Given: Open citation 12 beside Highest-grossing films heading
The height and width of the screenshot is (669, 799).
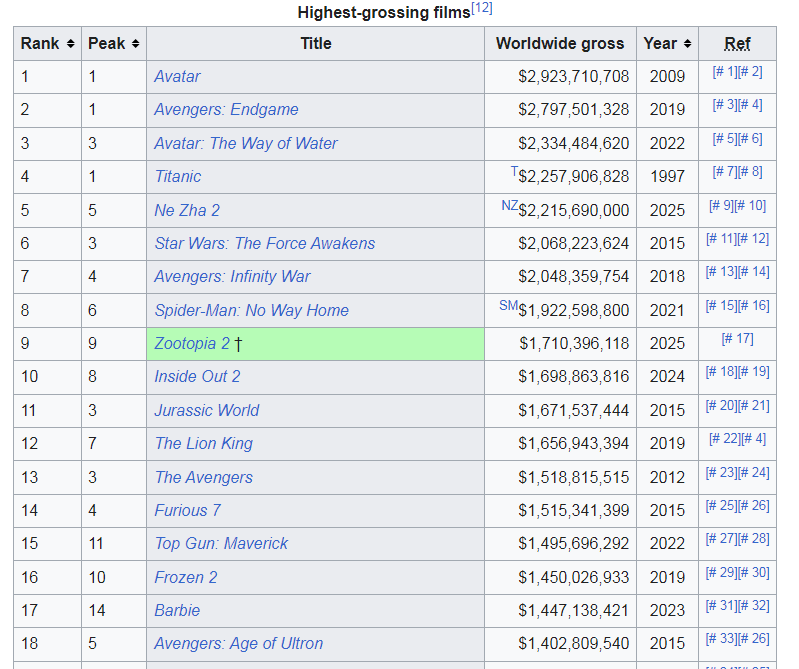Looking at the screenshot, I should (481, 9).
